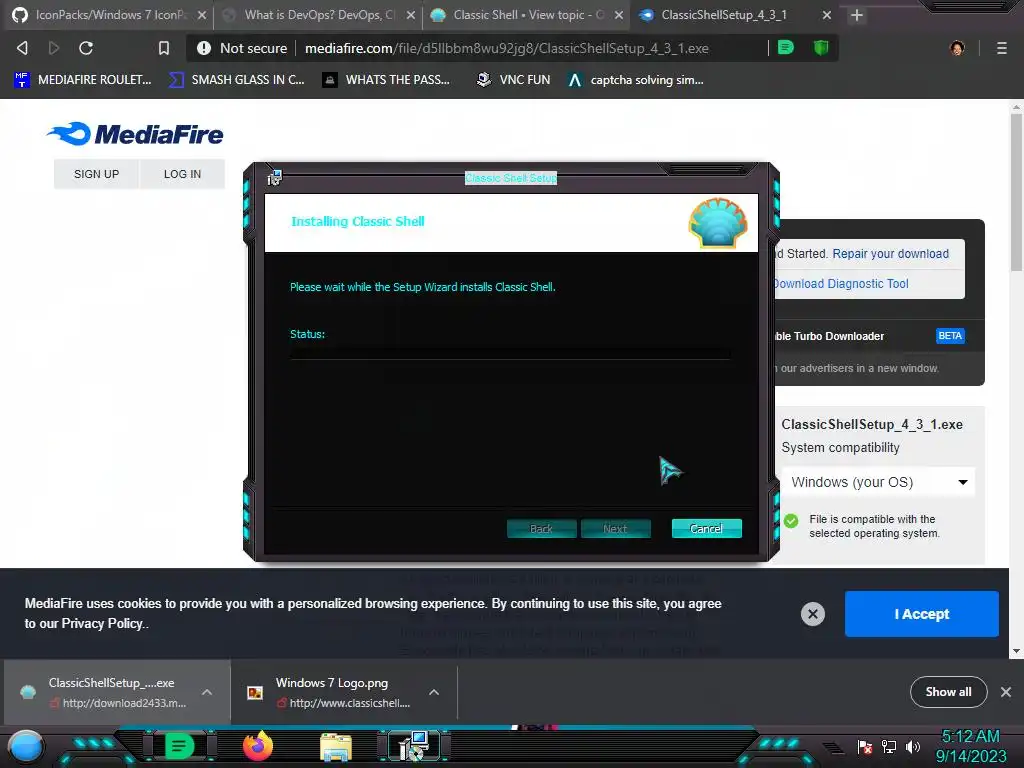Click the taskbar clock showing 5:12 AM
The image size is (1024, 768).
tap(970, 746)
